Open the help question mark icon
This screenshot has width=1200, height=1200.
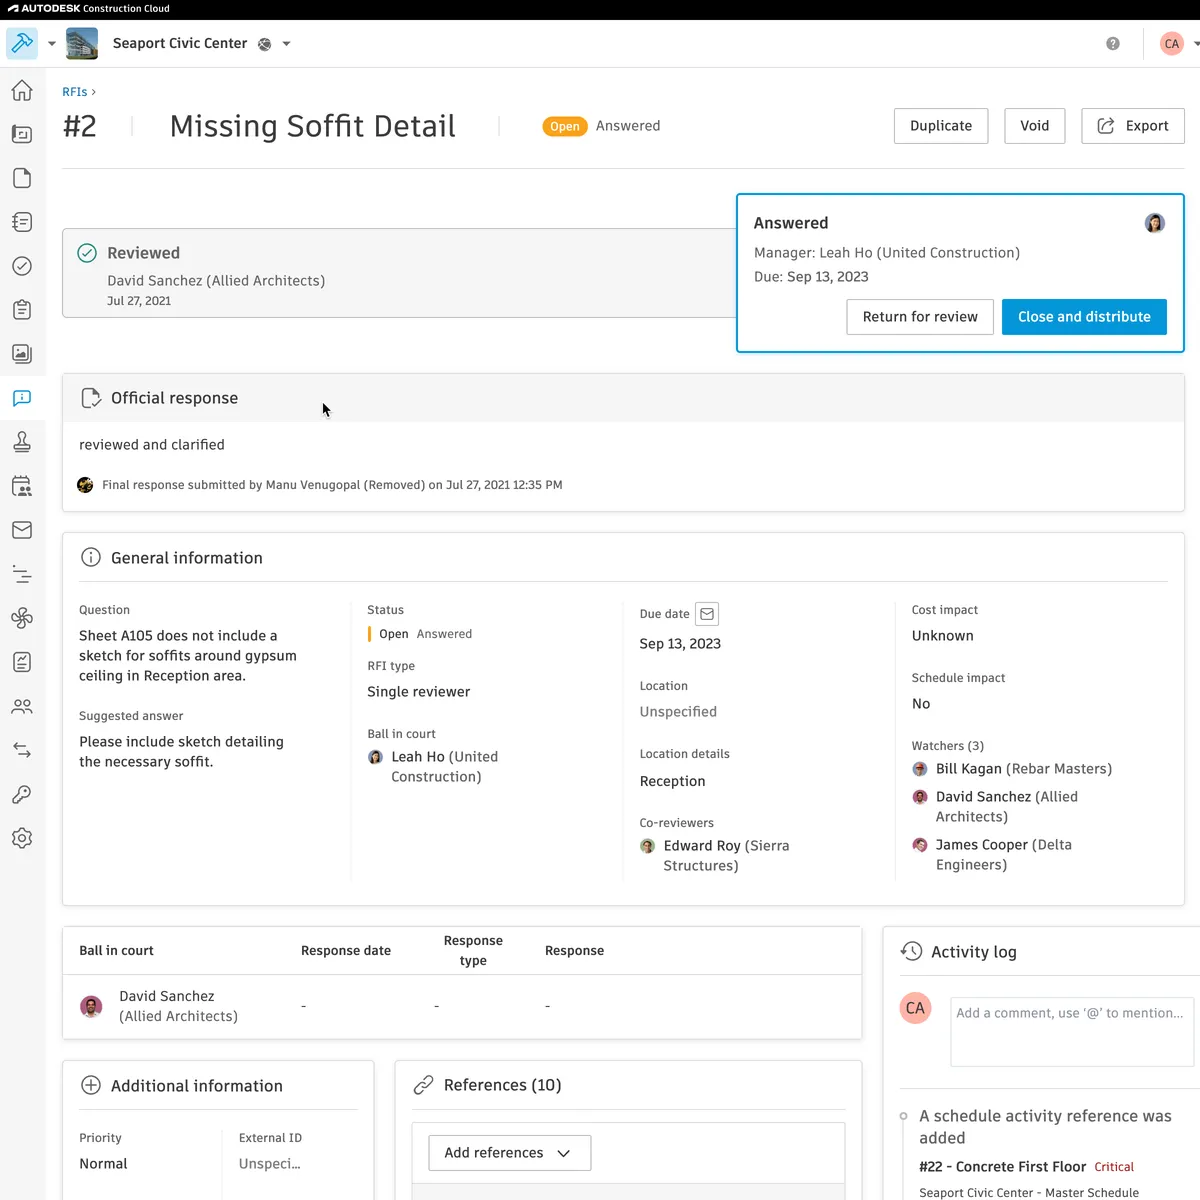1113,43
